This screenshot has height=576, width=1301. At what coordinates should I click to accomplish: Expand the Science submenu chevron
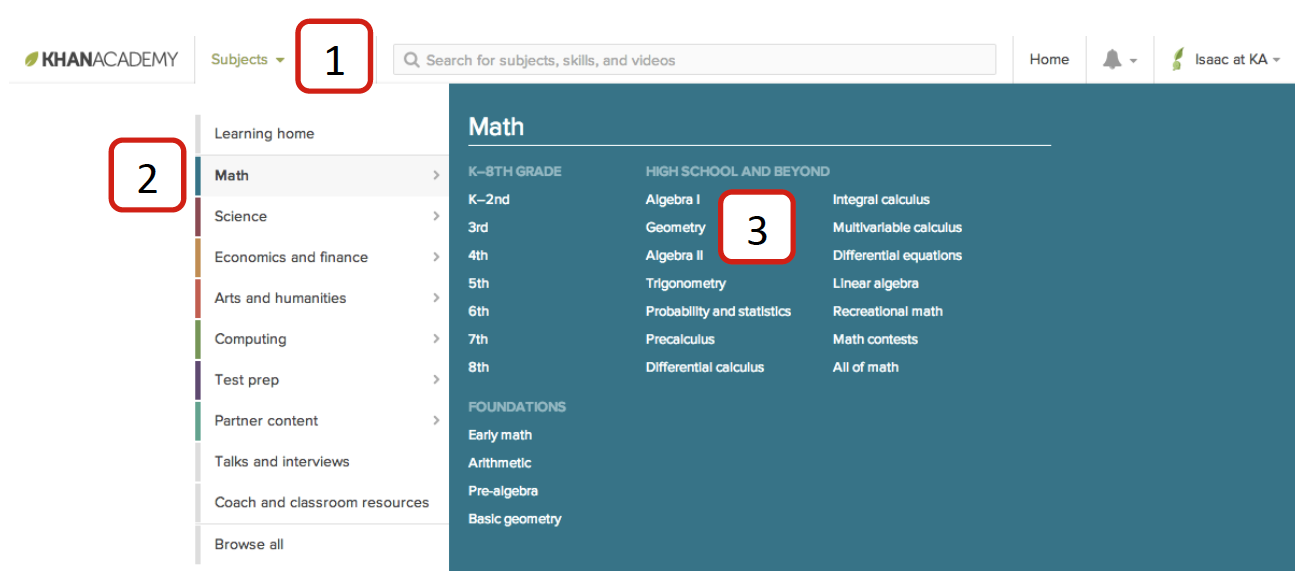(x=436, y=216)
